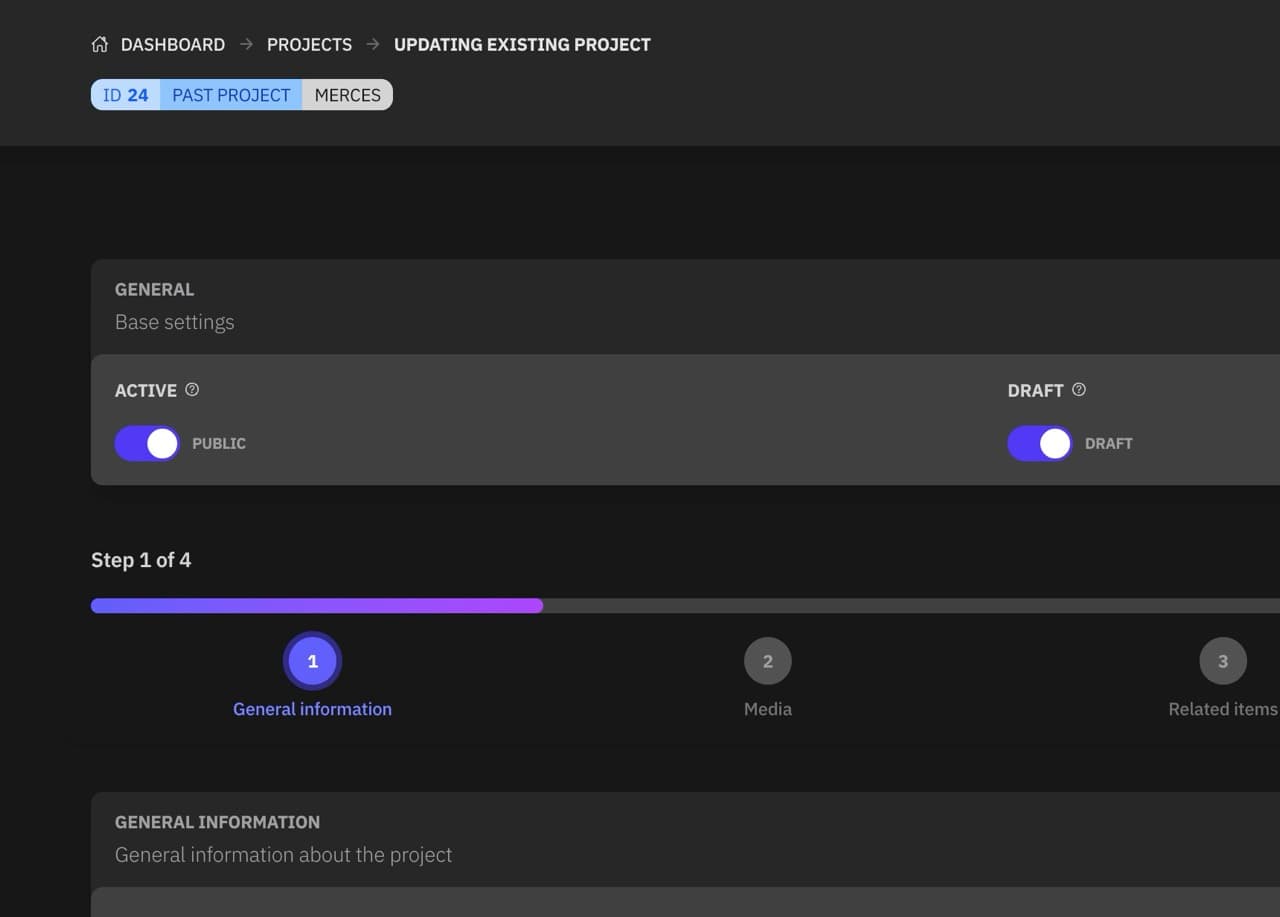Image resolution: width=1280 pixels, height=917 pixels.
Task: Go to the step 3 circle
Action: coord(1222,661)
